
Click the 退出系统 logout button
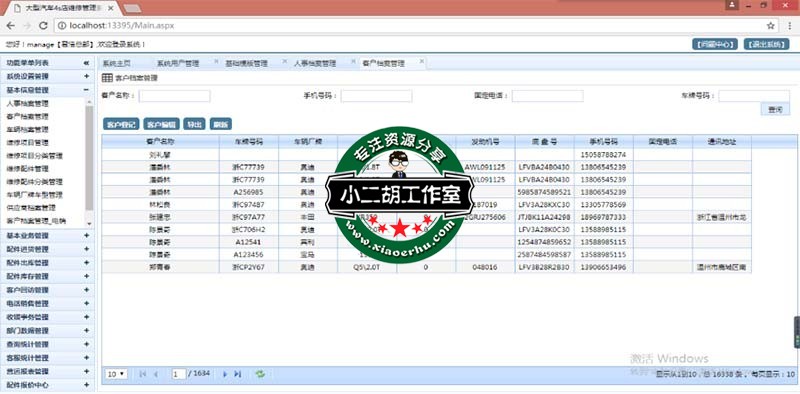[766, 44]
